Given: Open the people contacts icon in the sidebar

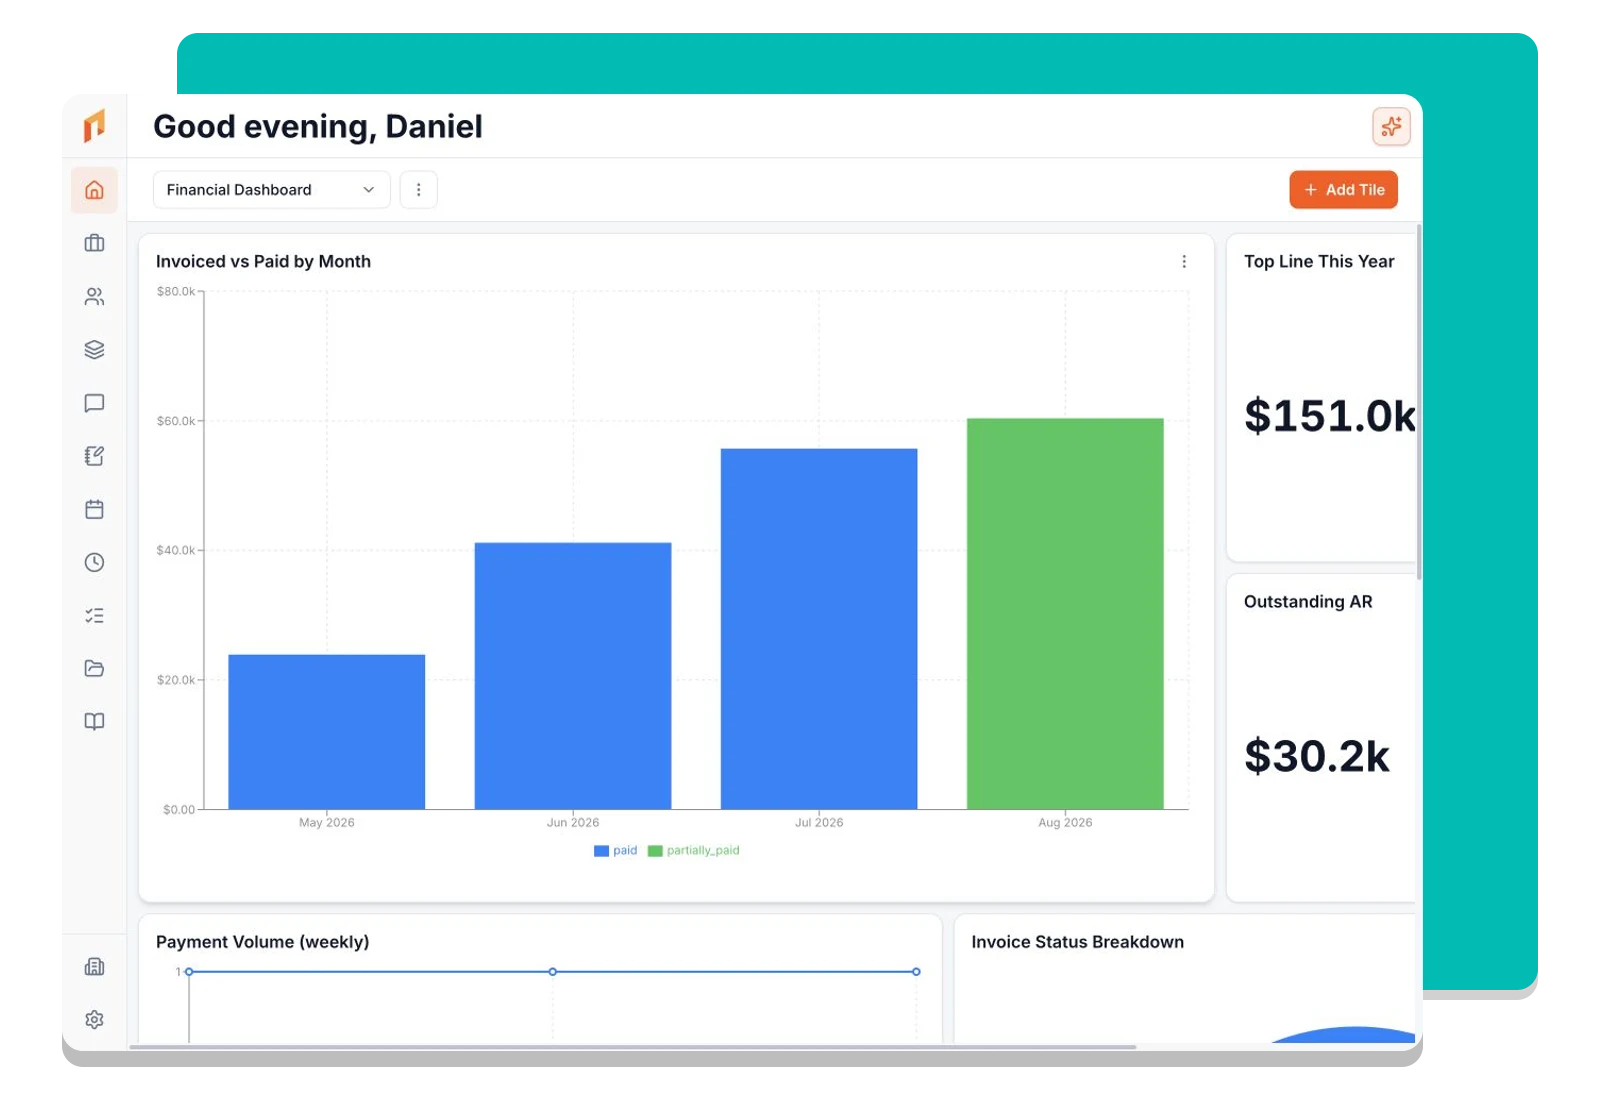Looking at the screenshot, I should coord(94,296).
